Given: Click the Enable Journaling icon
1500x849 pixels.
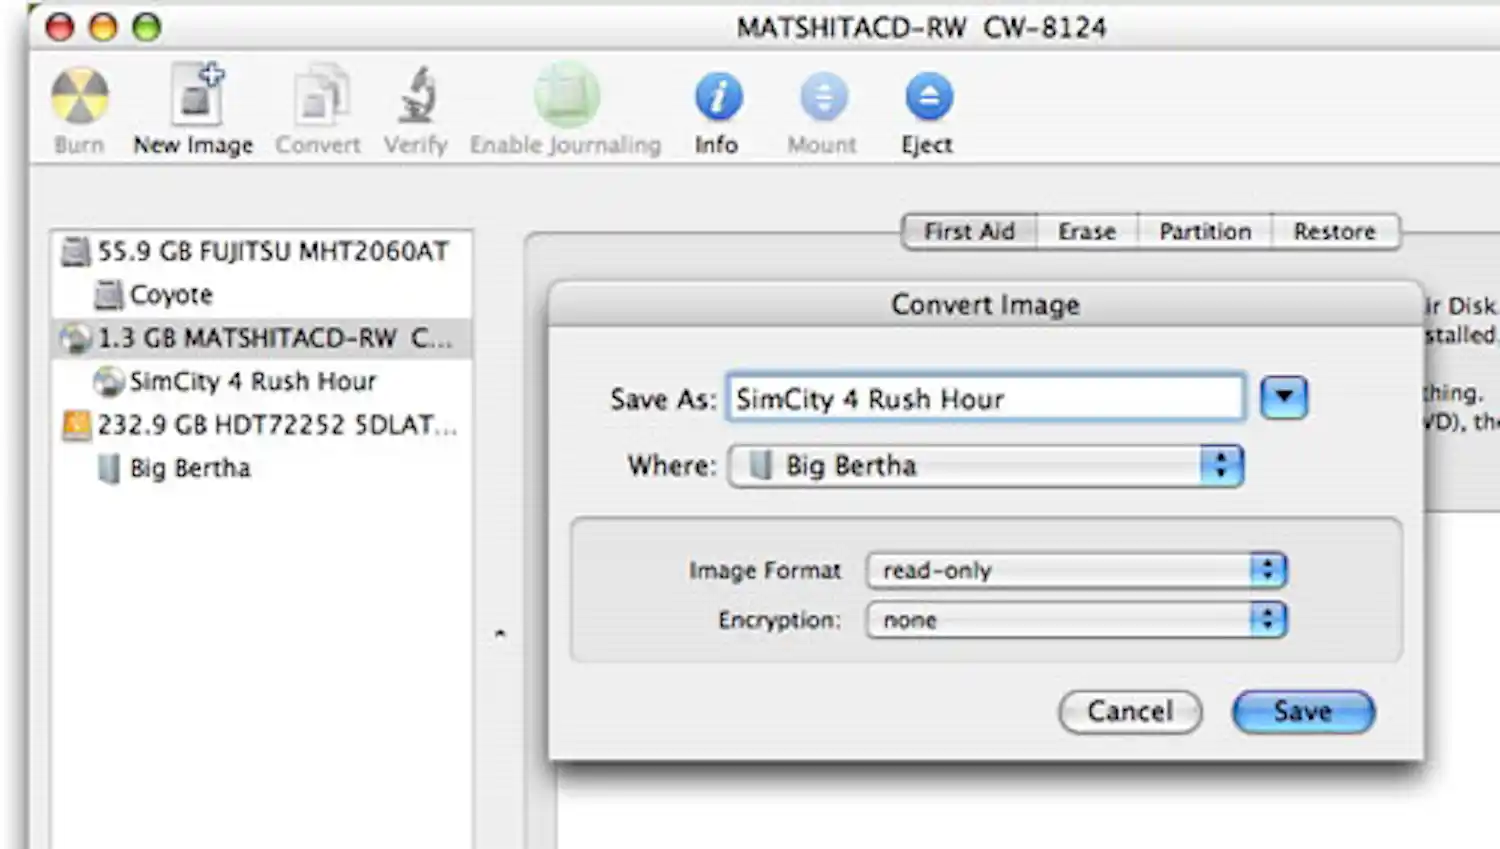Looking at the screenshot, I should pyautogui.click(x=567, y=95).
